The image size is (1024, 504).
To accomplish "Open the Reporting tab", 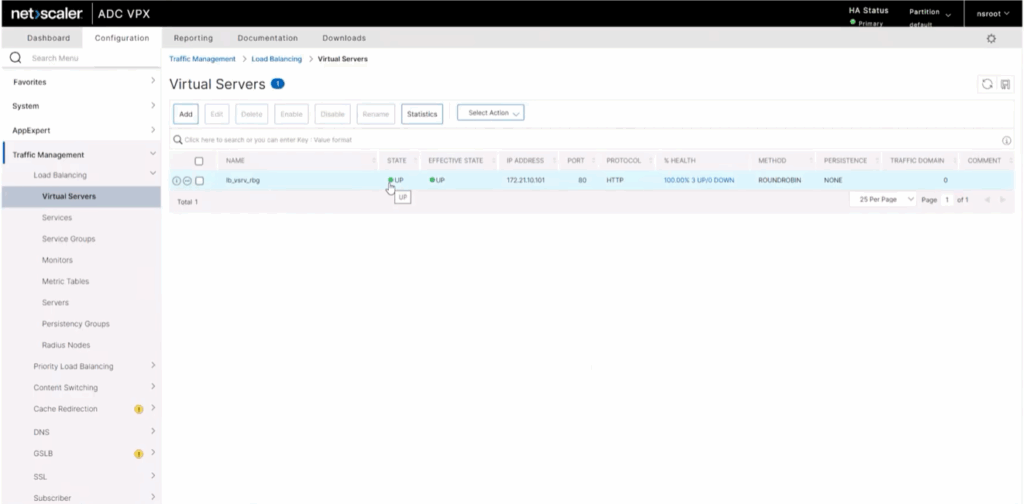I will (x=193, y=38).
